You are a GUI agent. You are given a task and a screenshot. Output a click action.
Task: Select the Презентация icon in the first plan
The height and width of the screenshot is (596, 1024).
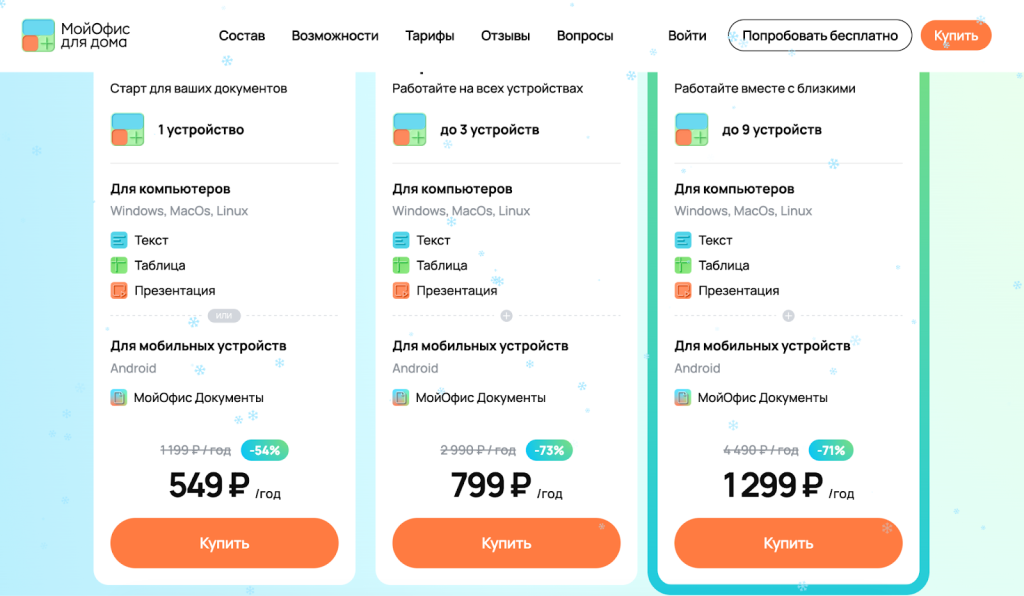click(x=121, y=290)
